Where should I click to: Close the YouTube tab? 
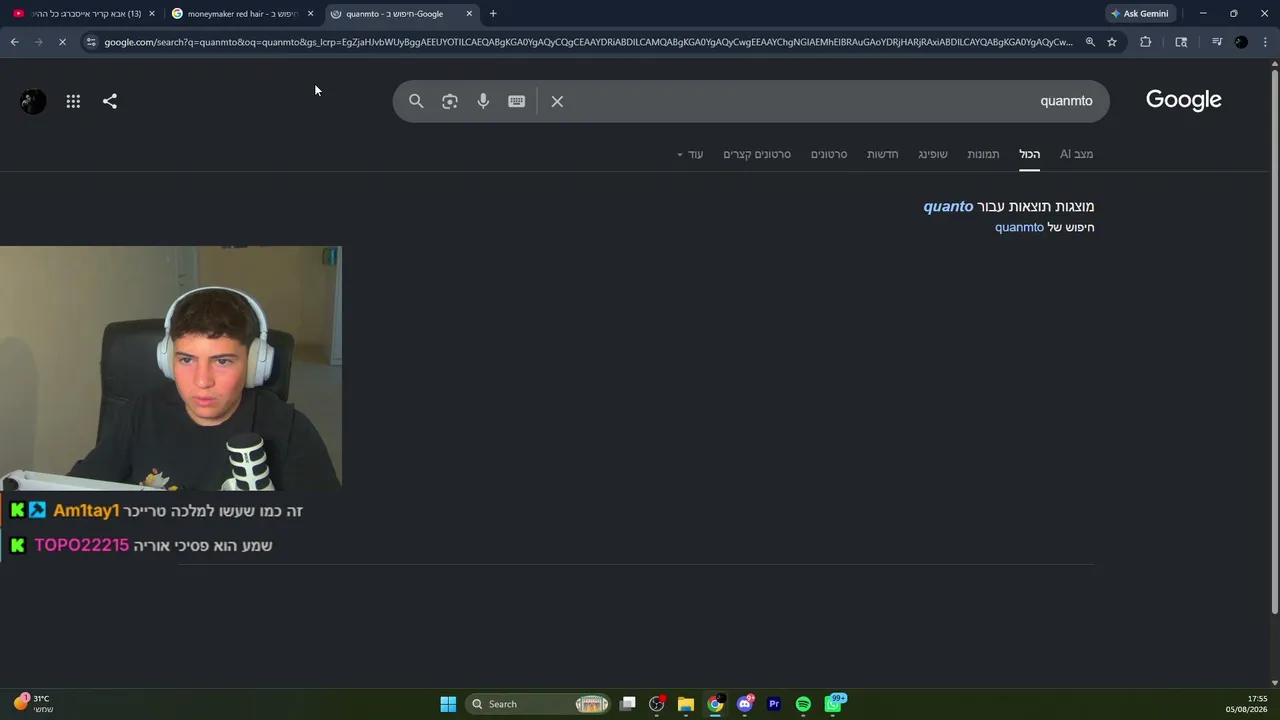152,14
